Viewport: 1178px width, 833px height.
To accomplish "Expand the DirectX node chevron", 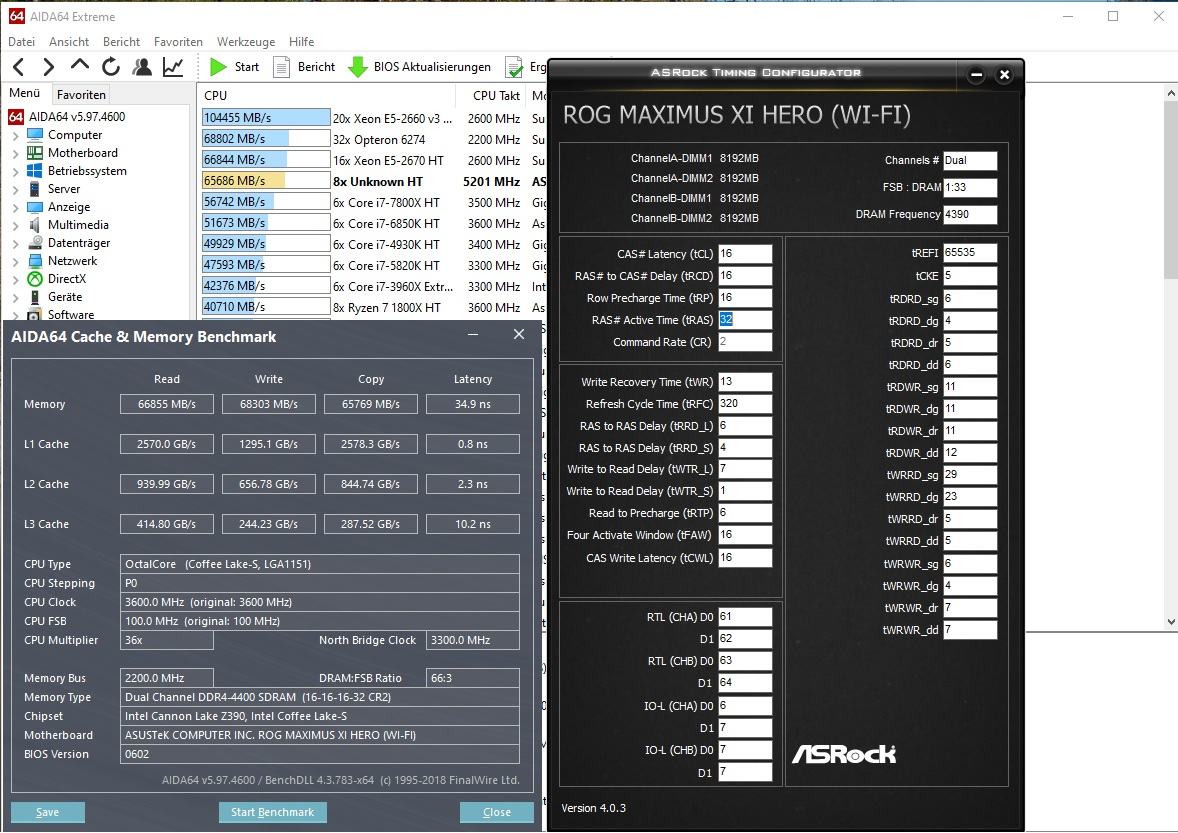I will (x=16, y=279).
